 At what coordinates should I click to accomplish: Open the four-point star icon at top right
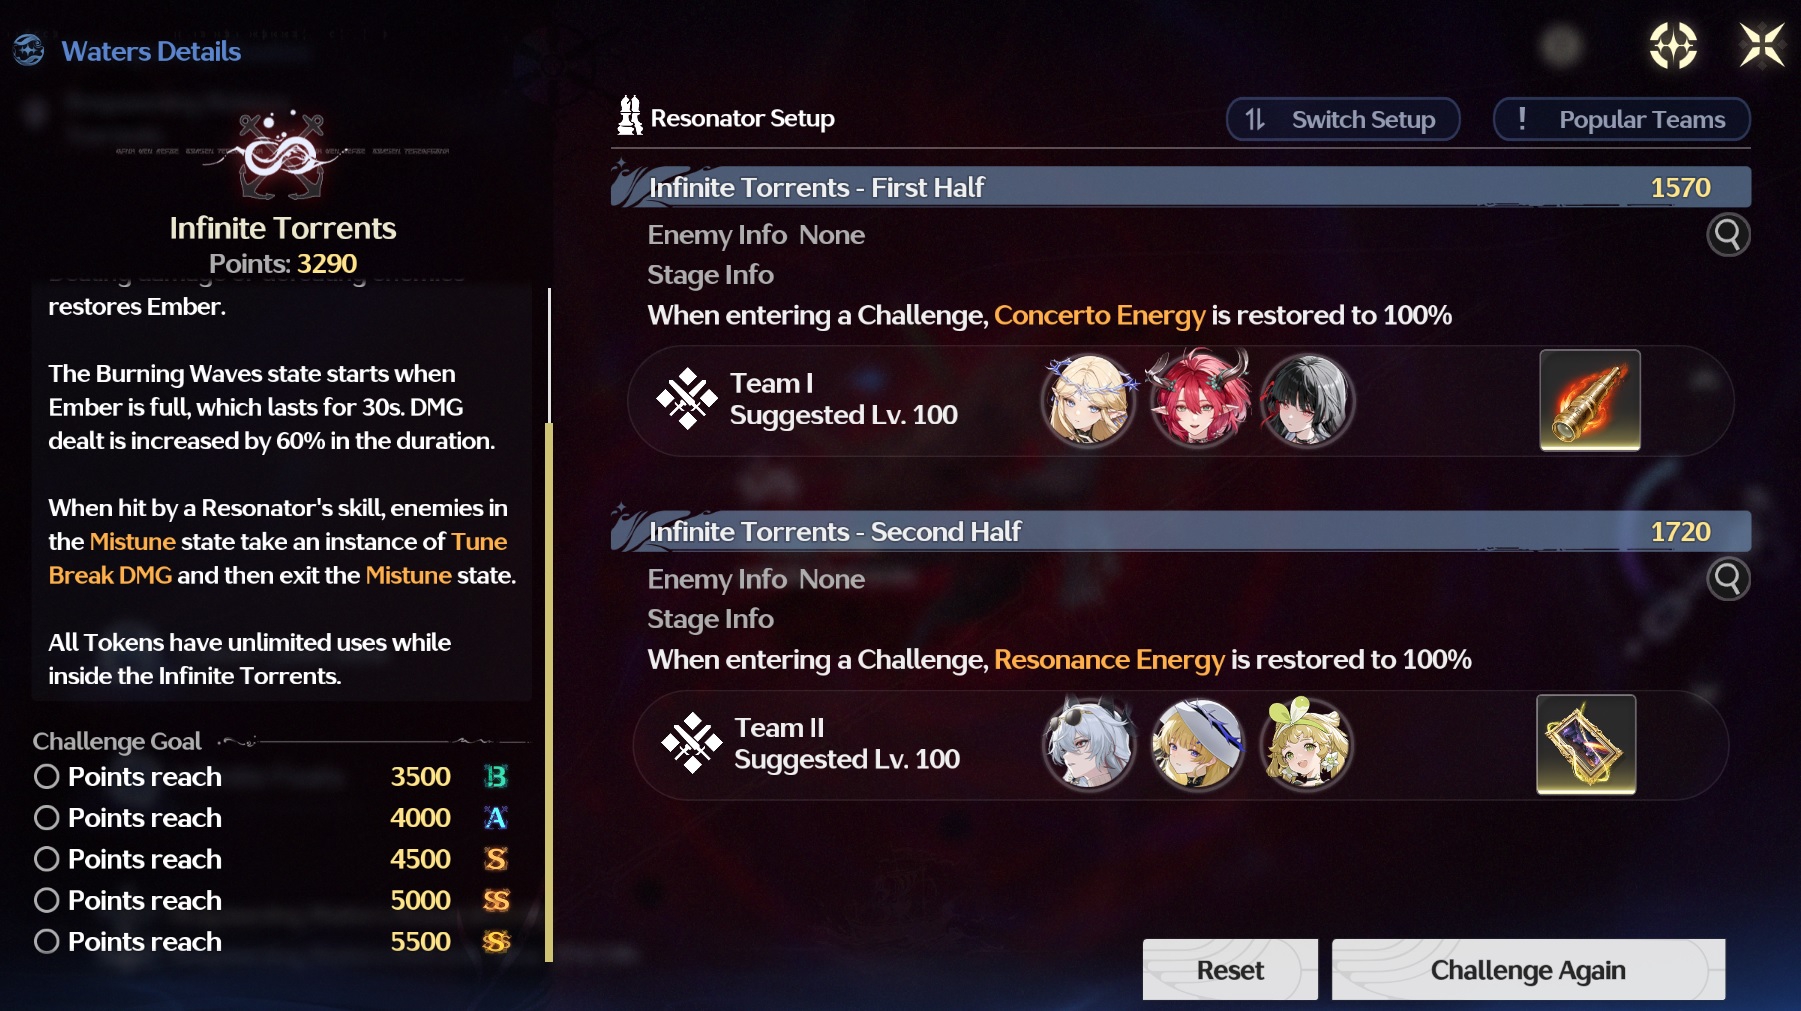pyautogui.click(x=1673, y=46)
